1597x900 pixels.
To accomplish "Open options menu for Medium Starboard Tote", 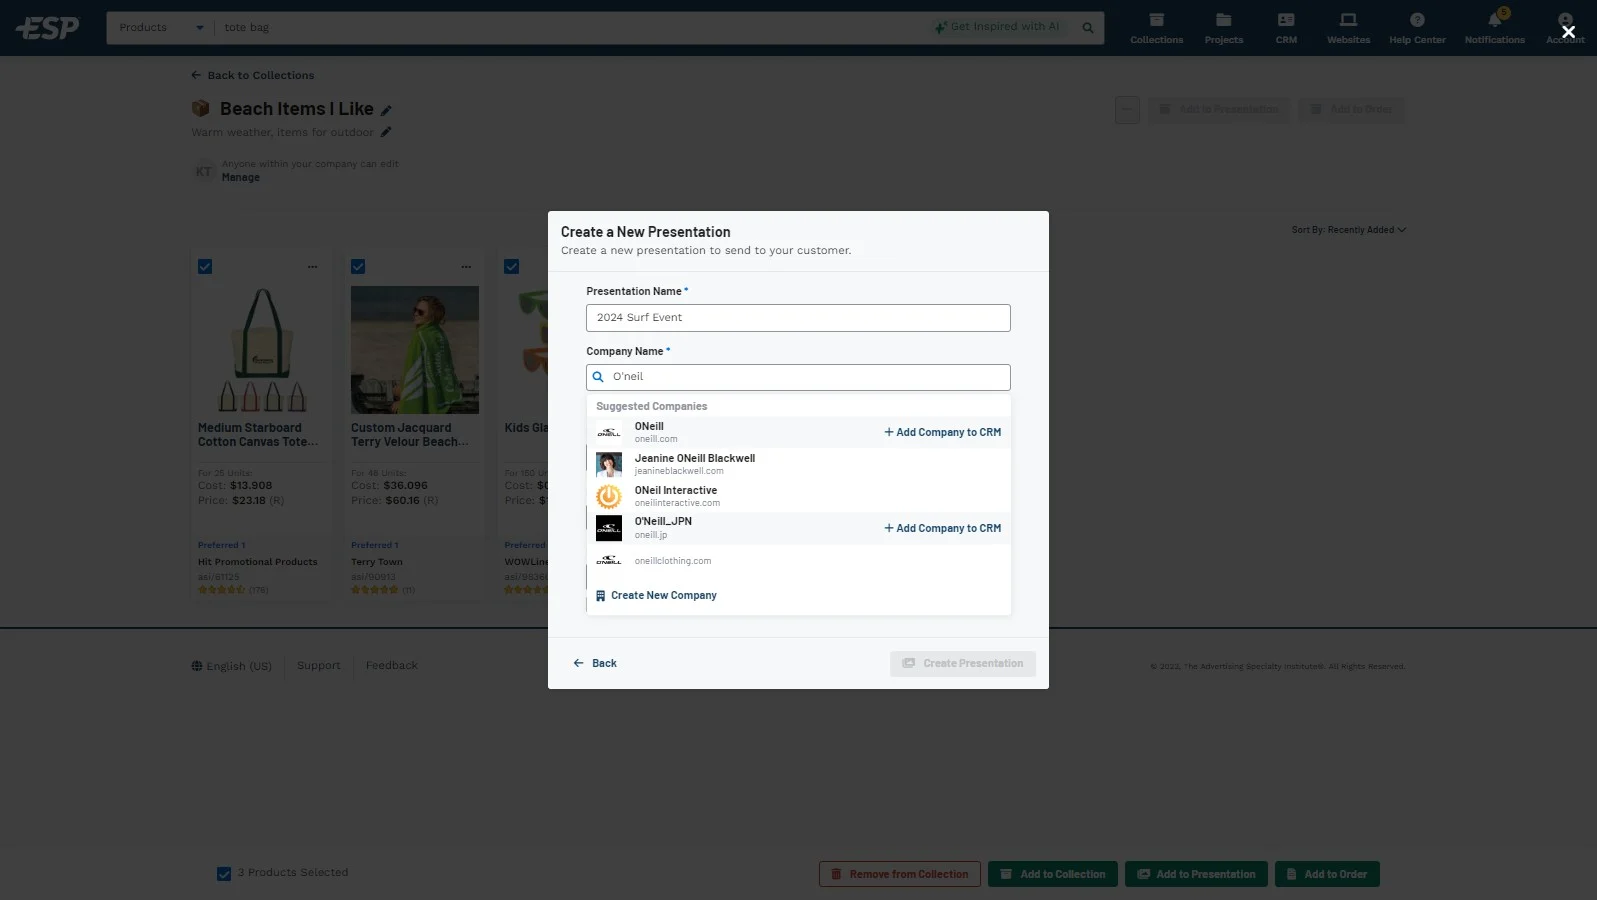I will point(312,267).
